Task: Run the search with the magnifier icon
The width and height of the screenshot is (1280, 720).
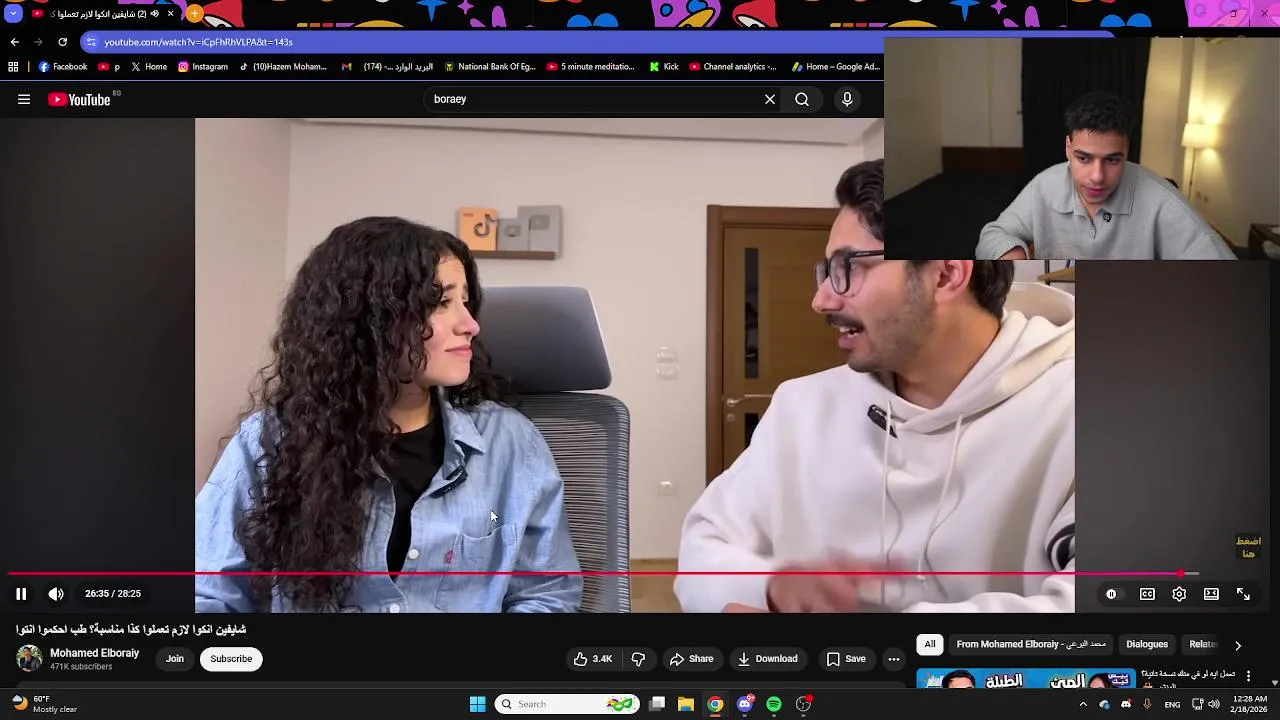Action: (802, 99)
